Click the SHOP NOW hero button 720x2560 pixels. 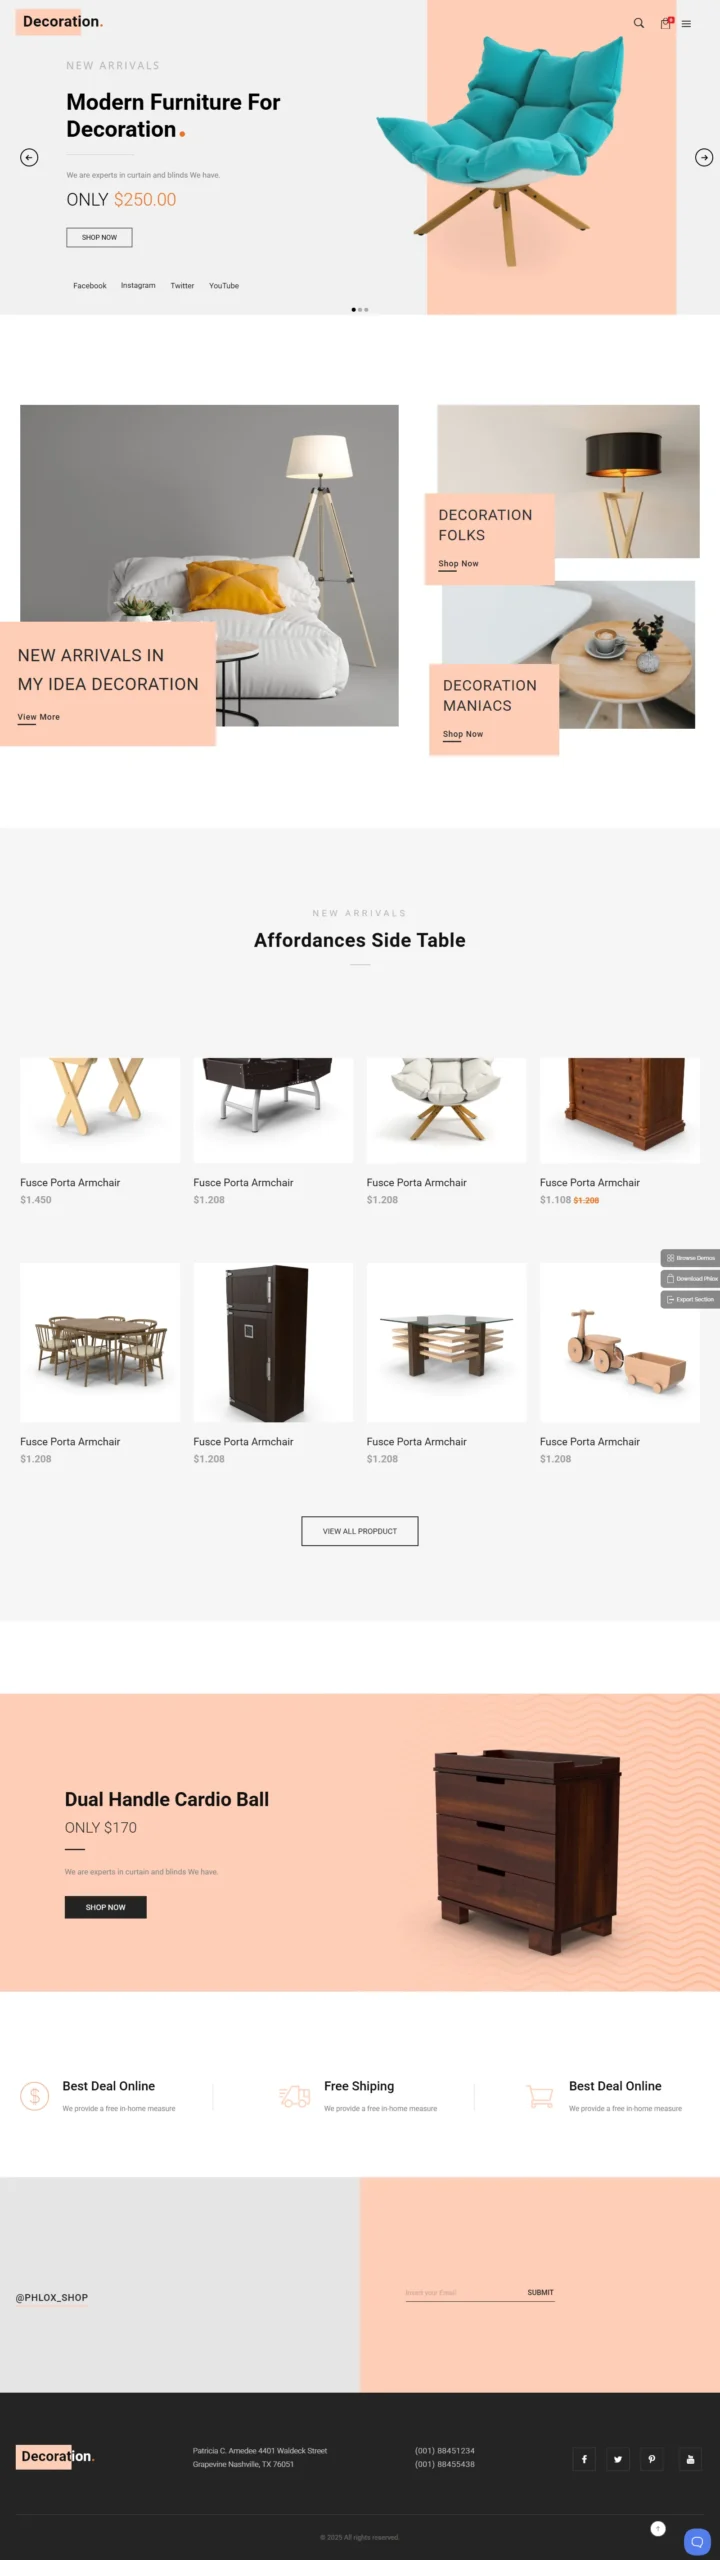(99, 237)
